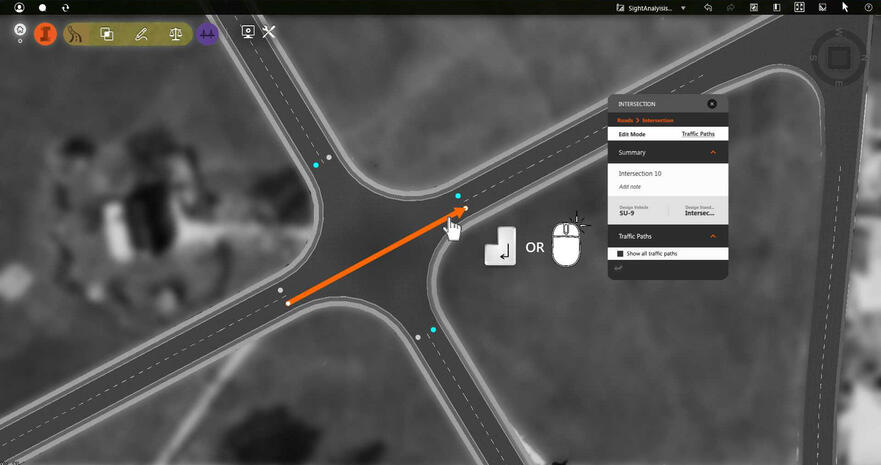Click the Add note field
Screen dimensions: 881x465
click(631, 187)
